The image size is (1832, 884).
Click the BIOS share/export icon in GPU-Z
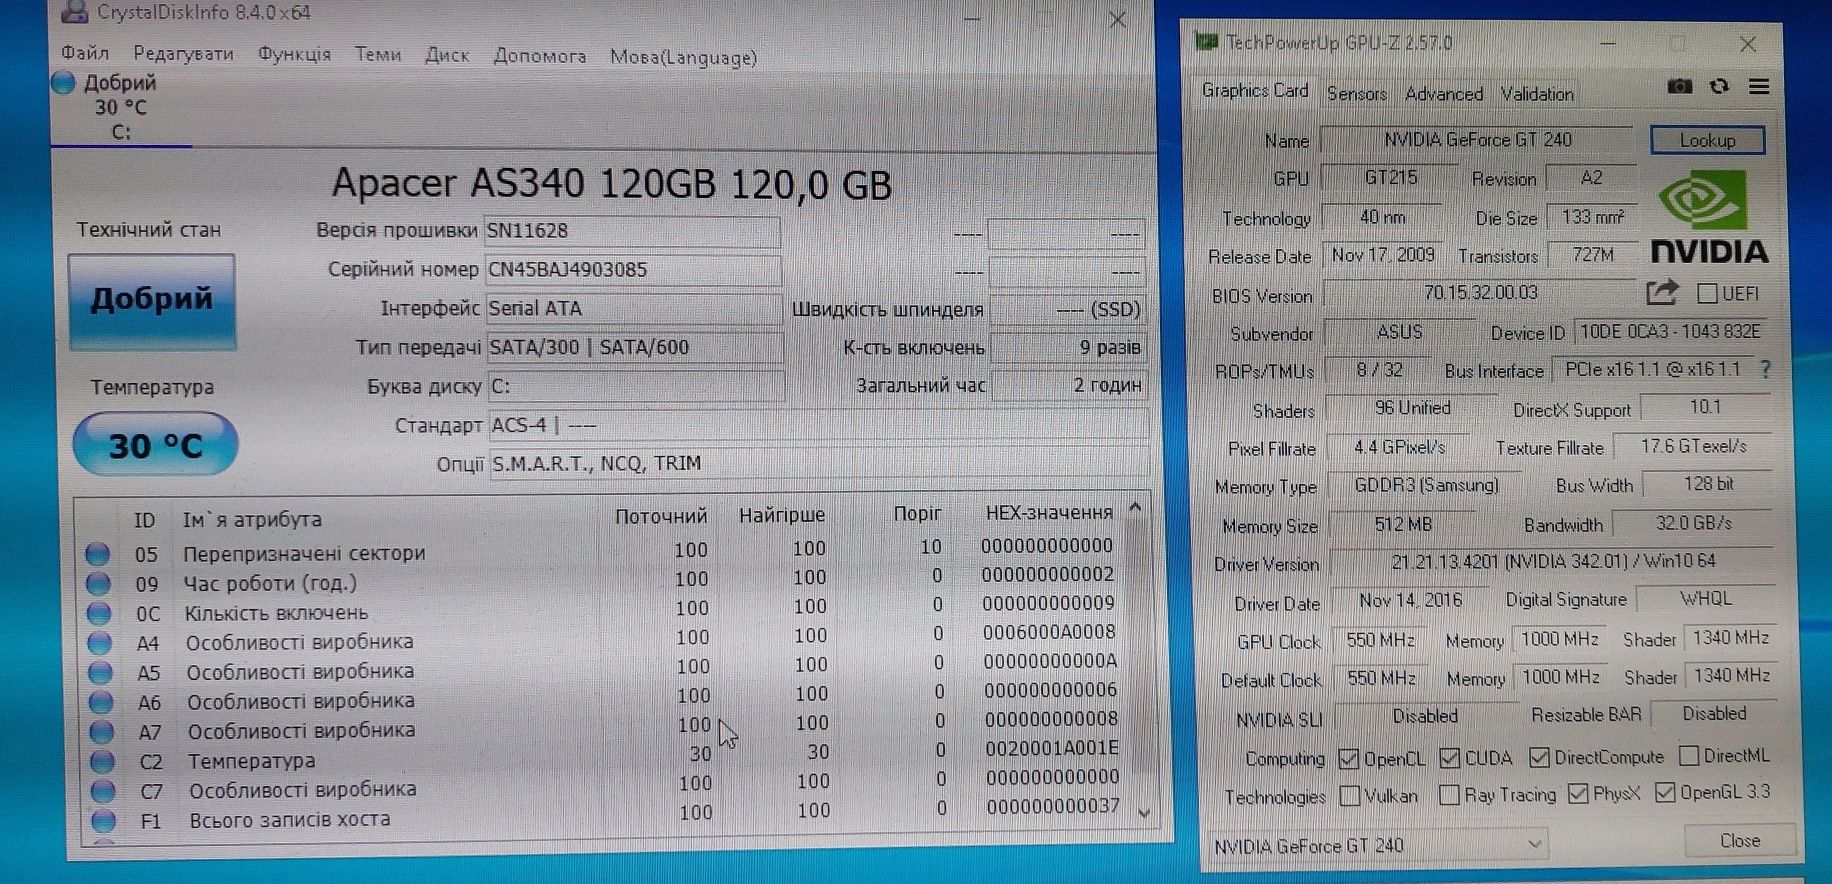pos(1661,292)
